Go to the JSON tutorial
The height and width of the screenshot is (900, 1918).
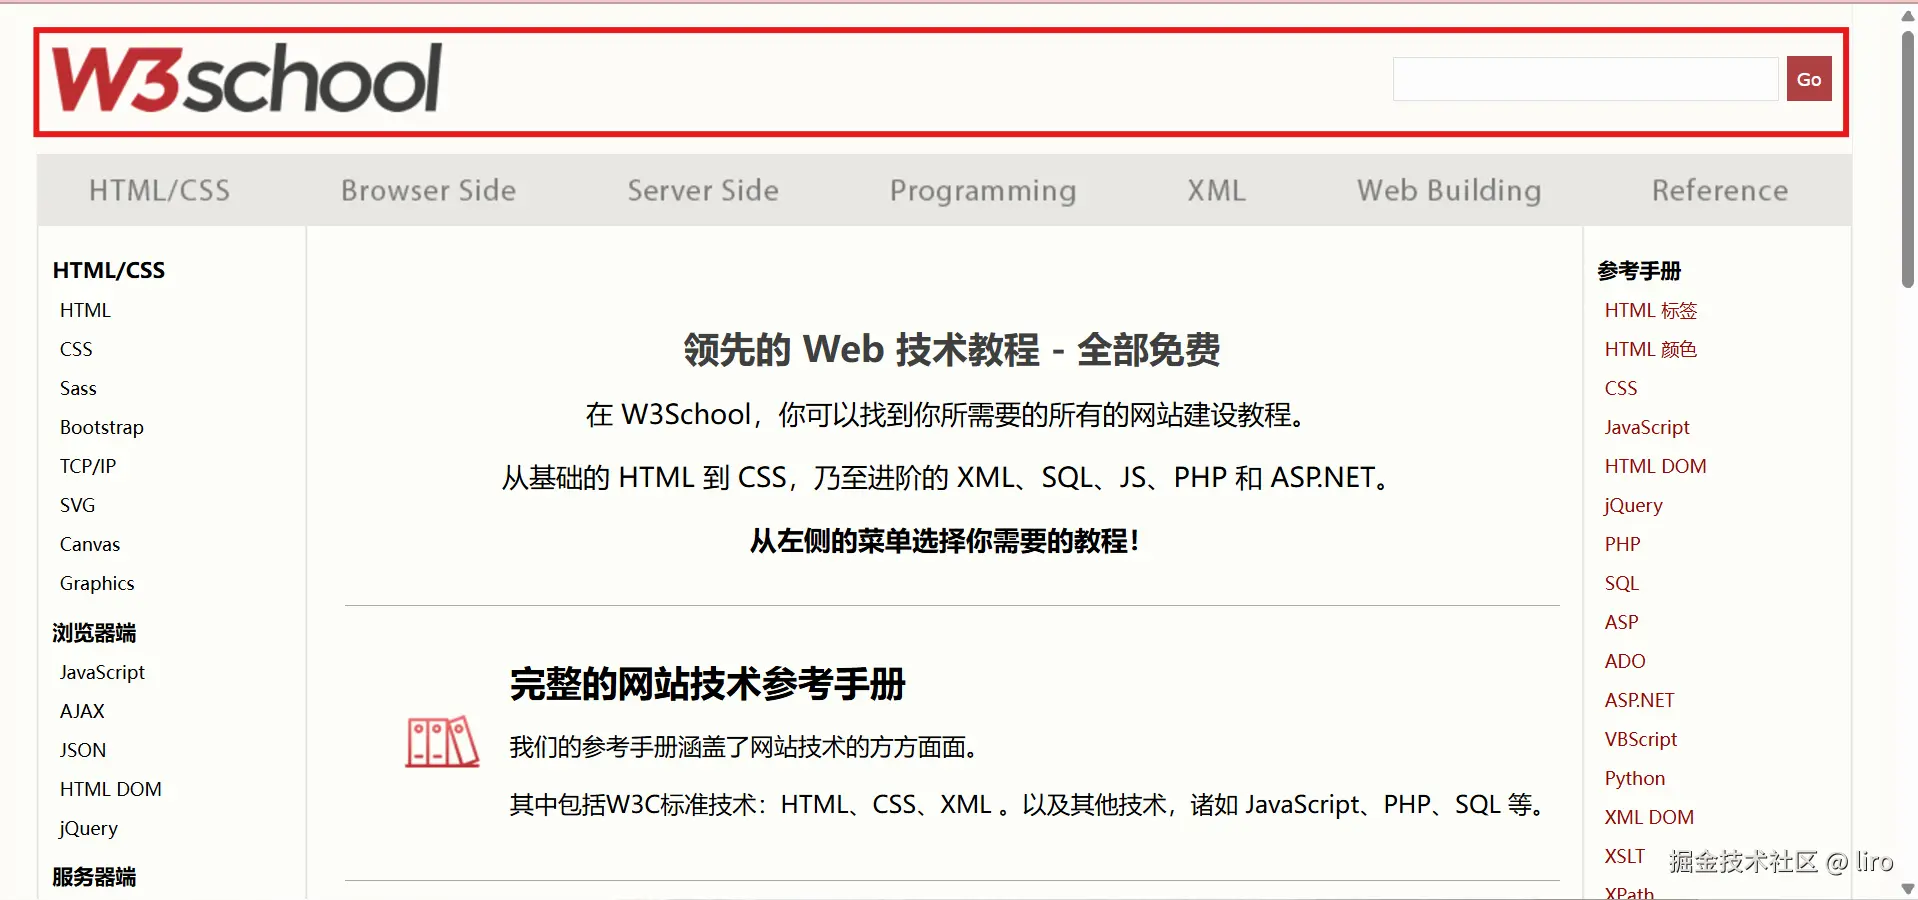83,750
